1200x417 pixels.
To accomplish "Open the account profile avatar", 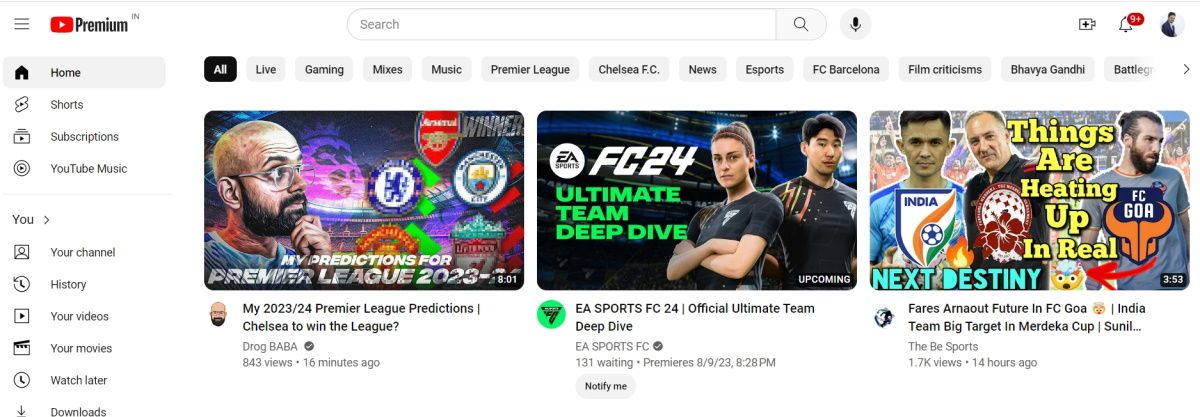I will 1172,24.
